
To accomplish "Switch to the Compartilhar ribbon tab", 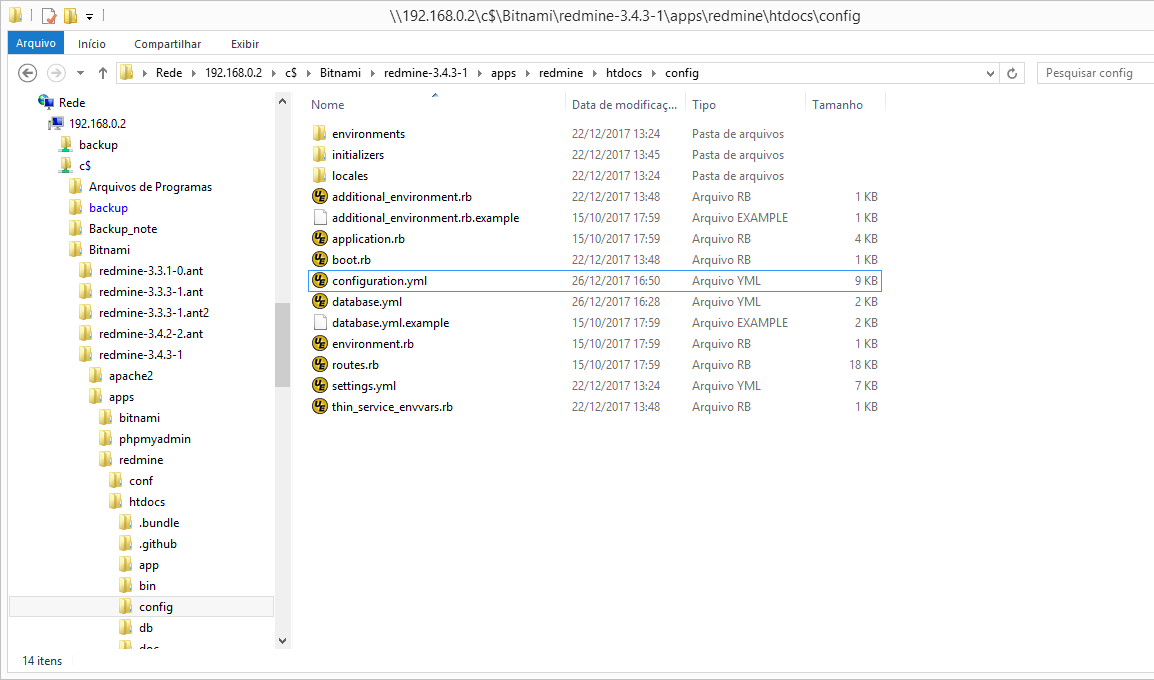I will click(x=167, y=44).
